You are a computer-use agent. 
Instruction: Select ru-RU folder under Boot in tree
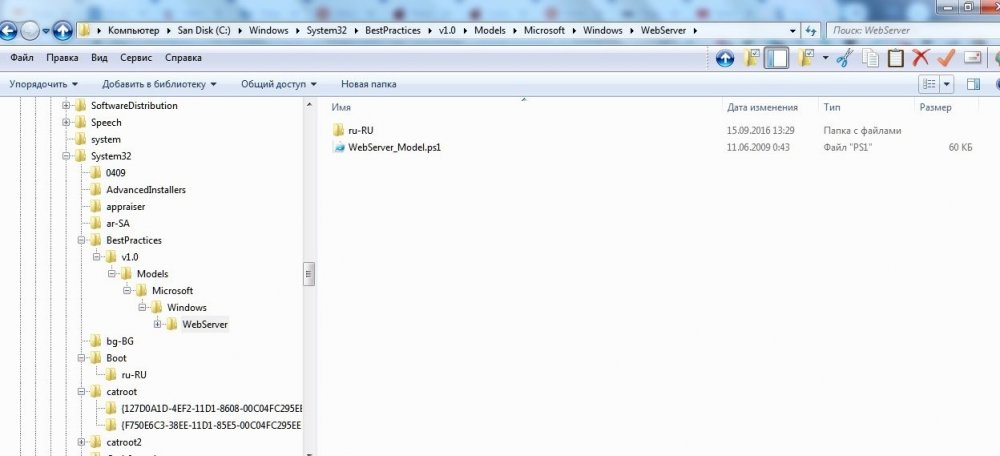[x=134, y=375]
